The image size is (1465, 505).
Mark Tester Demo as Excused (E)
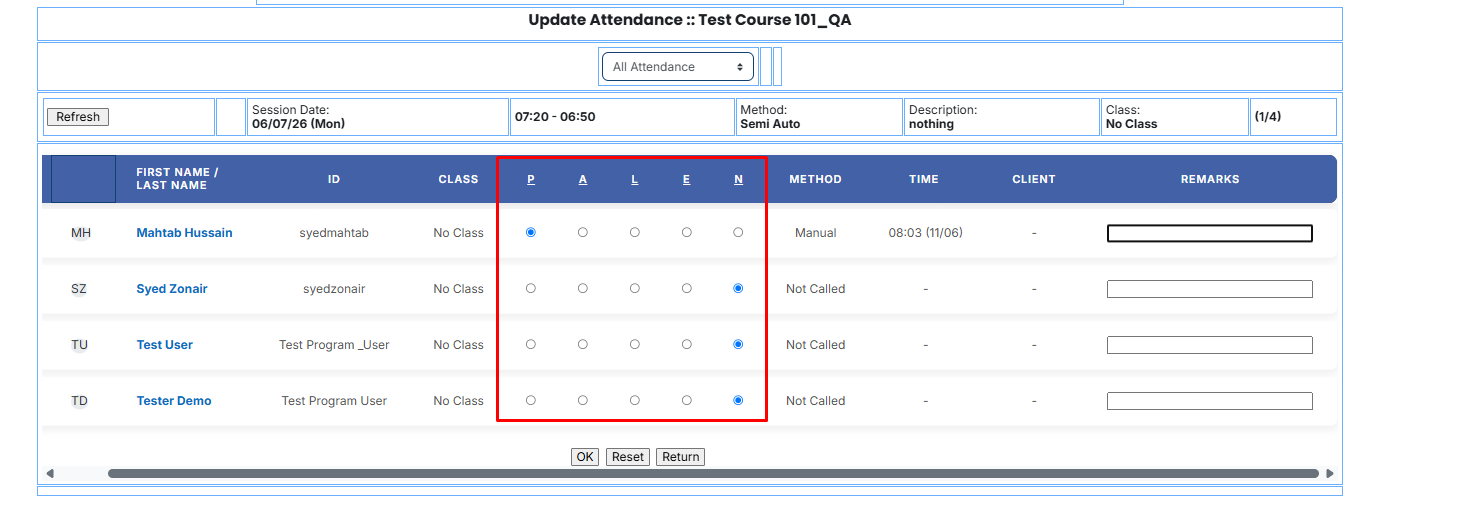(x=687, y=400)
